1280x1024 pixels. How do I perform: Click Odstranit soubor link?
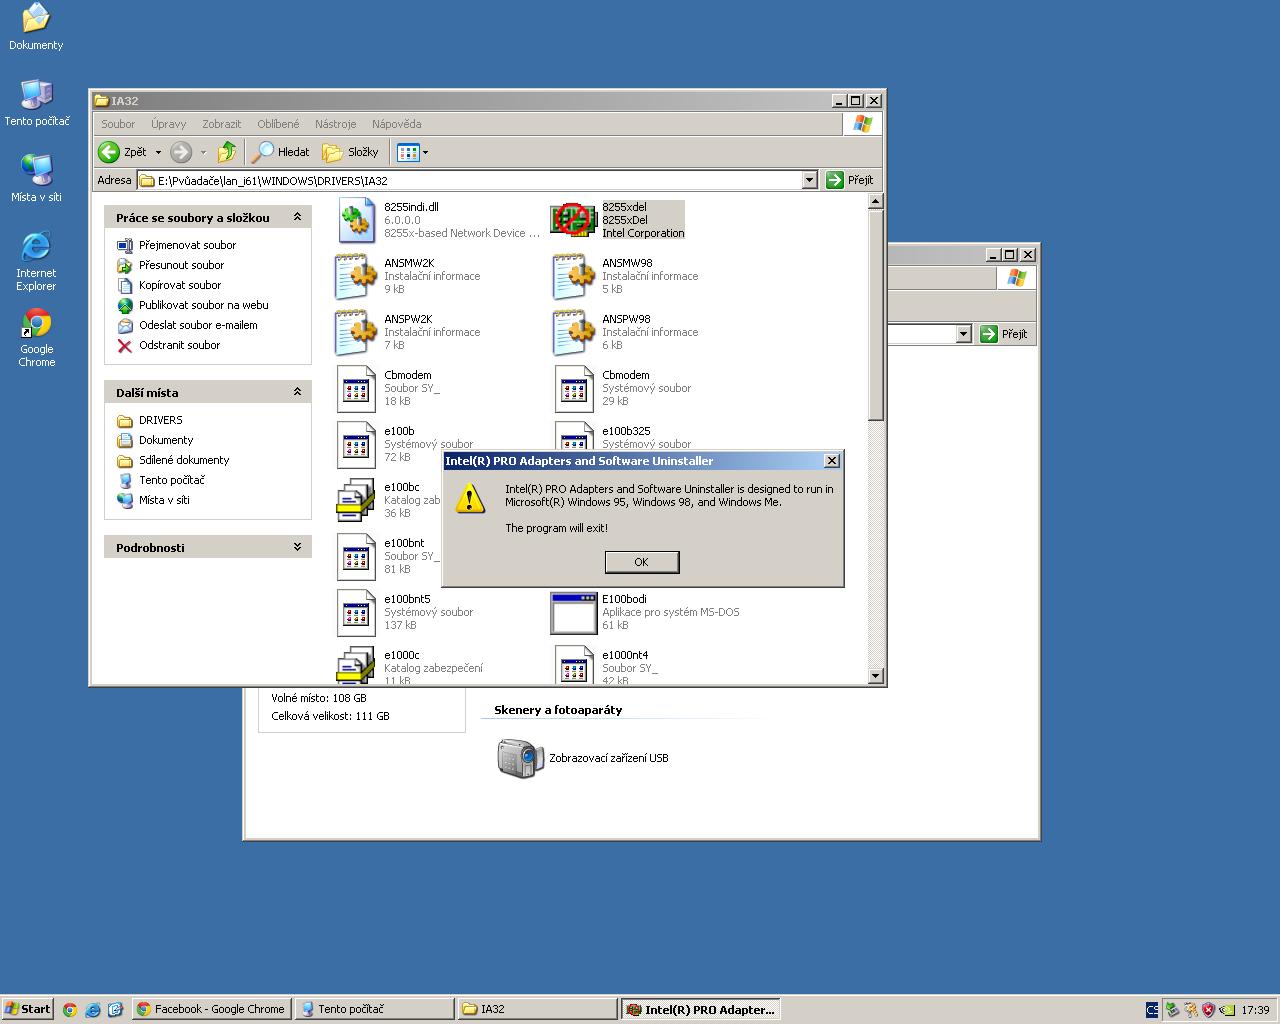point(179,345)
